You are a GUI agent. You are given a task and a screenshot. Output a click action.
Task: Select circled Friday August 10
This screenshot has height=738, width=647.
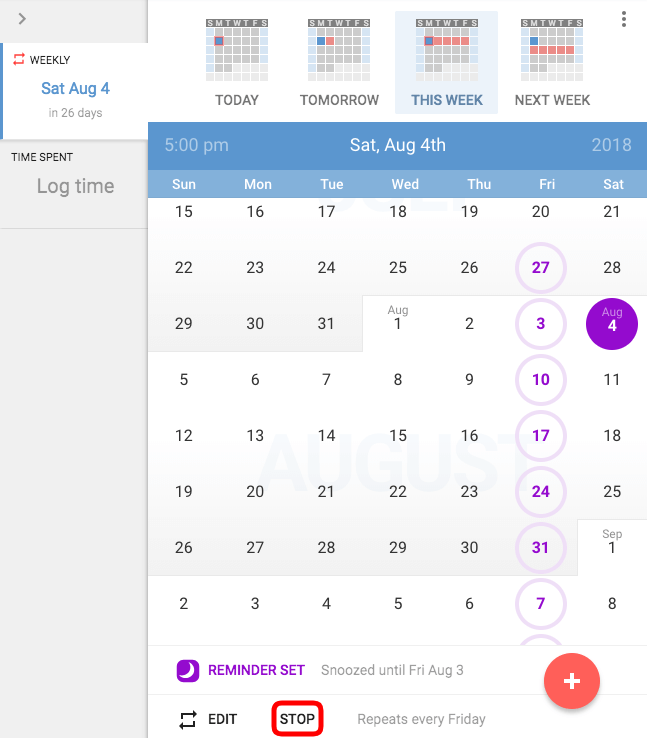click(x=541, y=380)
